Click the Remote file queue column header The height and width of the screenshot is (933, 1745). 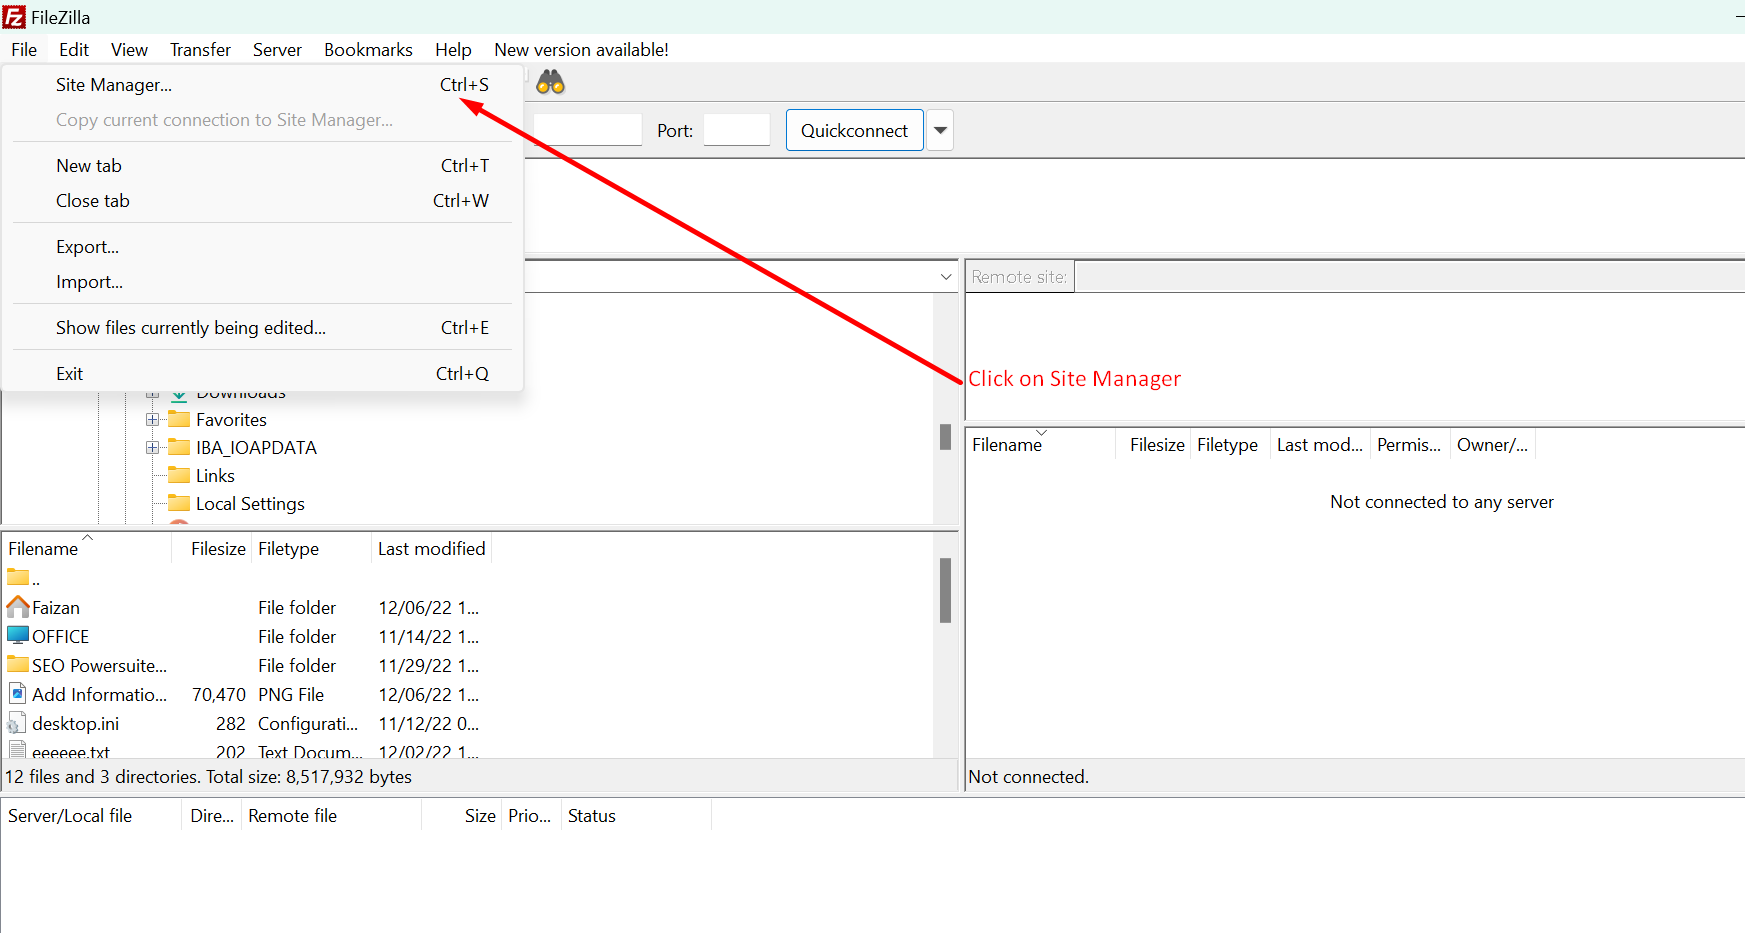coord(332,816)
